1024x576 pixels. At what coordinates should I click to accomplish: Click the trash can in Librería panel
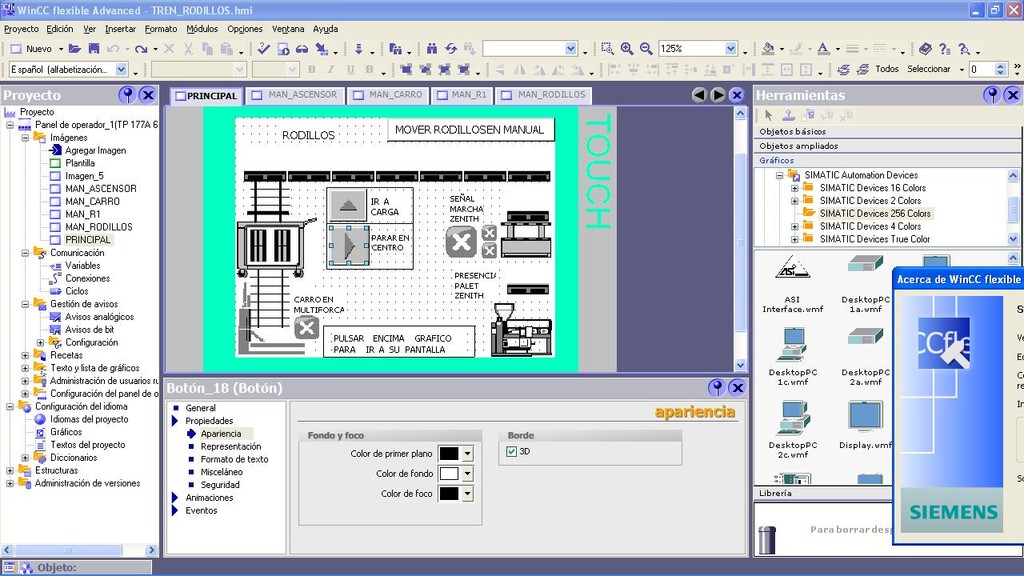(766, 539)
